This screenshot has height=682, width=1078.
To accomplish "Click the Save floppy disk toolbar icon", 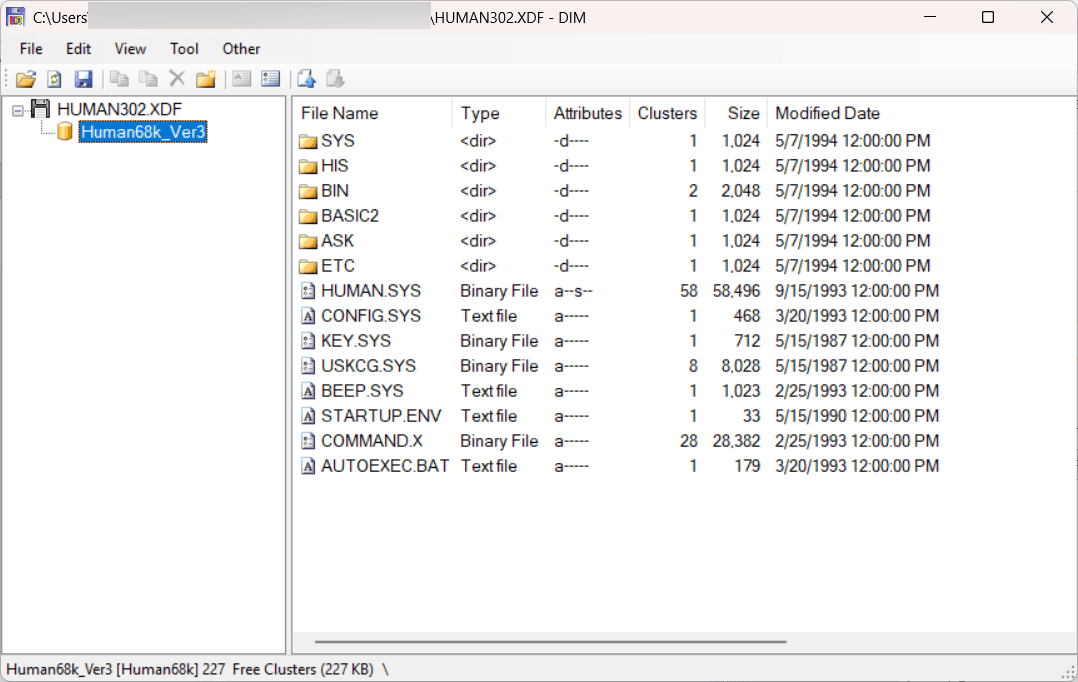I will click(x=83, y=79).
